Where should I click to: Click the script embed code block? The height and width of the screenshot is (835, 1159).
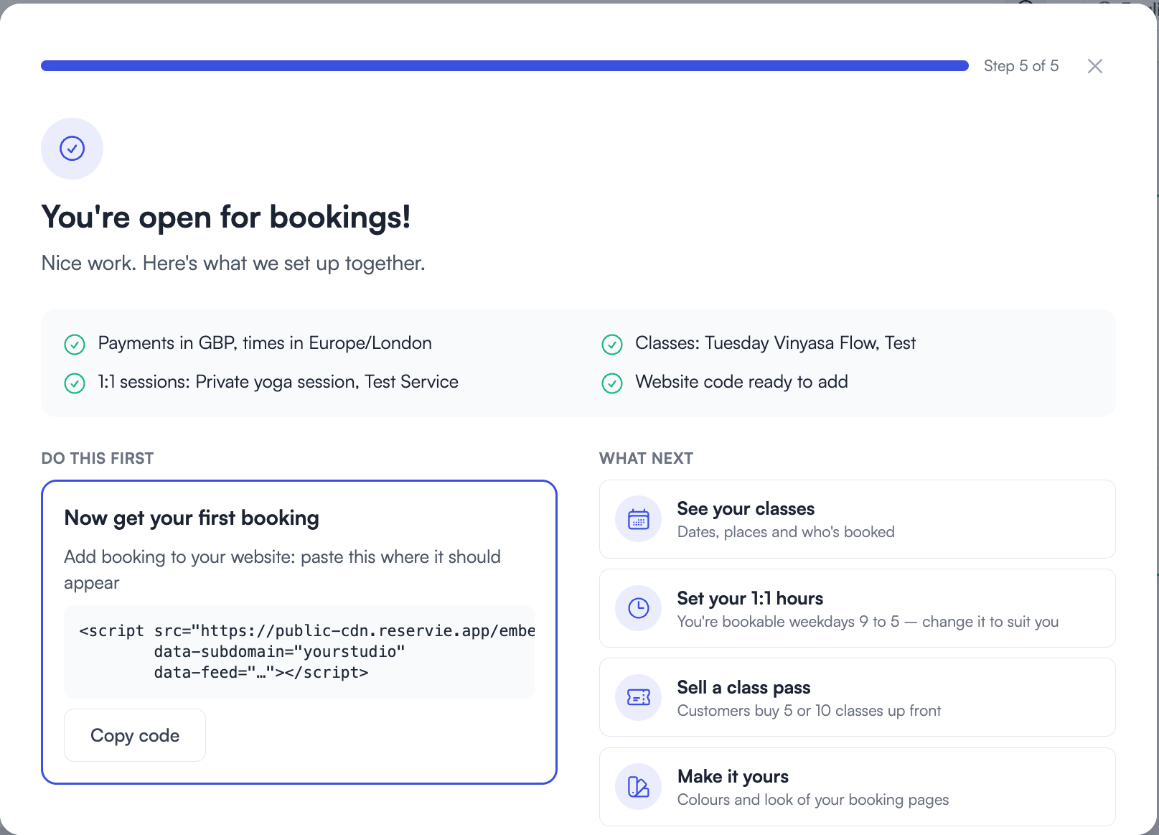click(299, 652)
